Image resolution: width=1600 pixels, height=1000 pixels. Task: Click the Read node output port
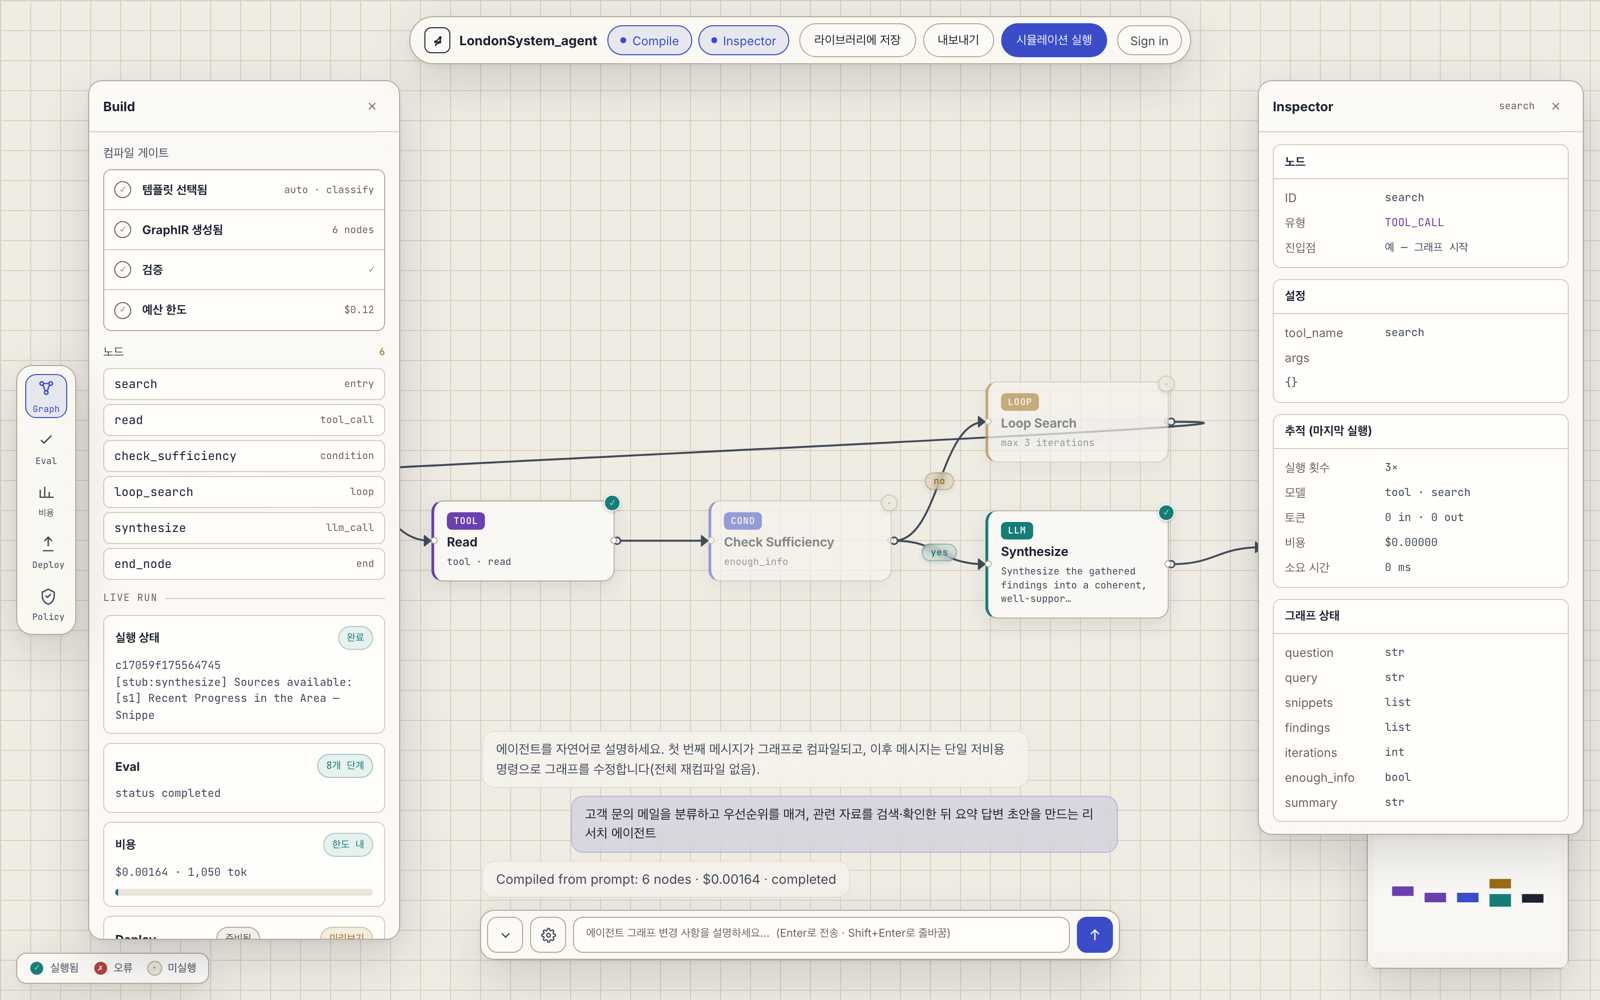(x=616, y=541)
